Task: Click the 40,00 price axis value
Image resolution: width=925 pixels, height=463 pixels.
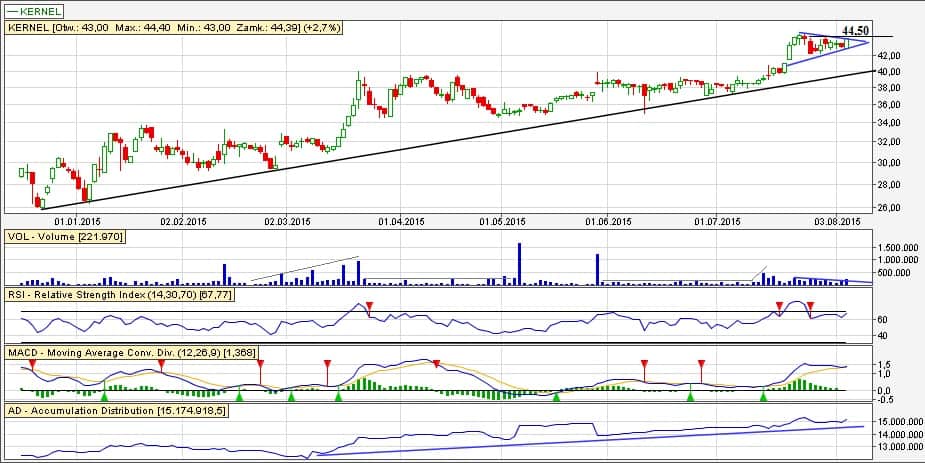Action: click(x=889, y=72)
